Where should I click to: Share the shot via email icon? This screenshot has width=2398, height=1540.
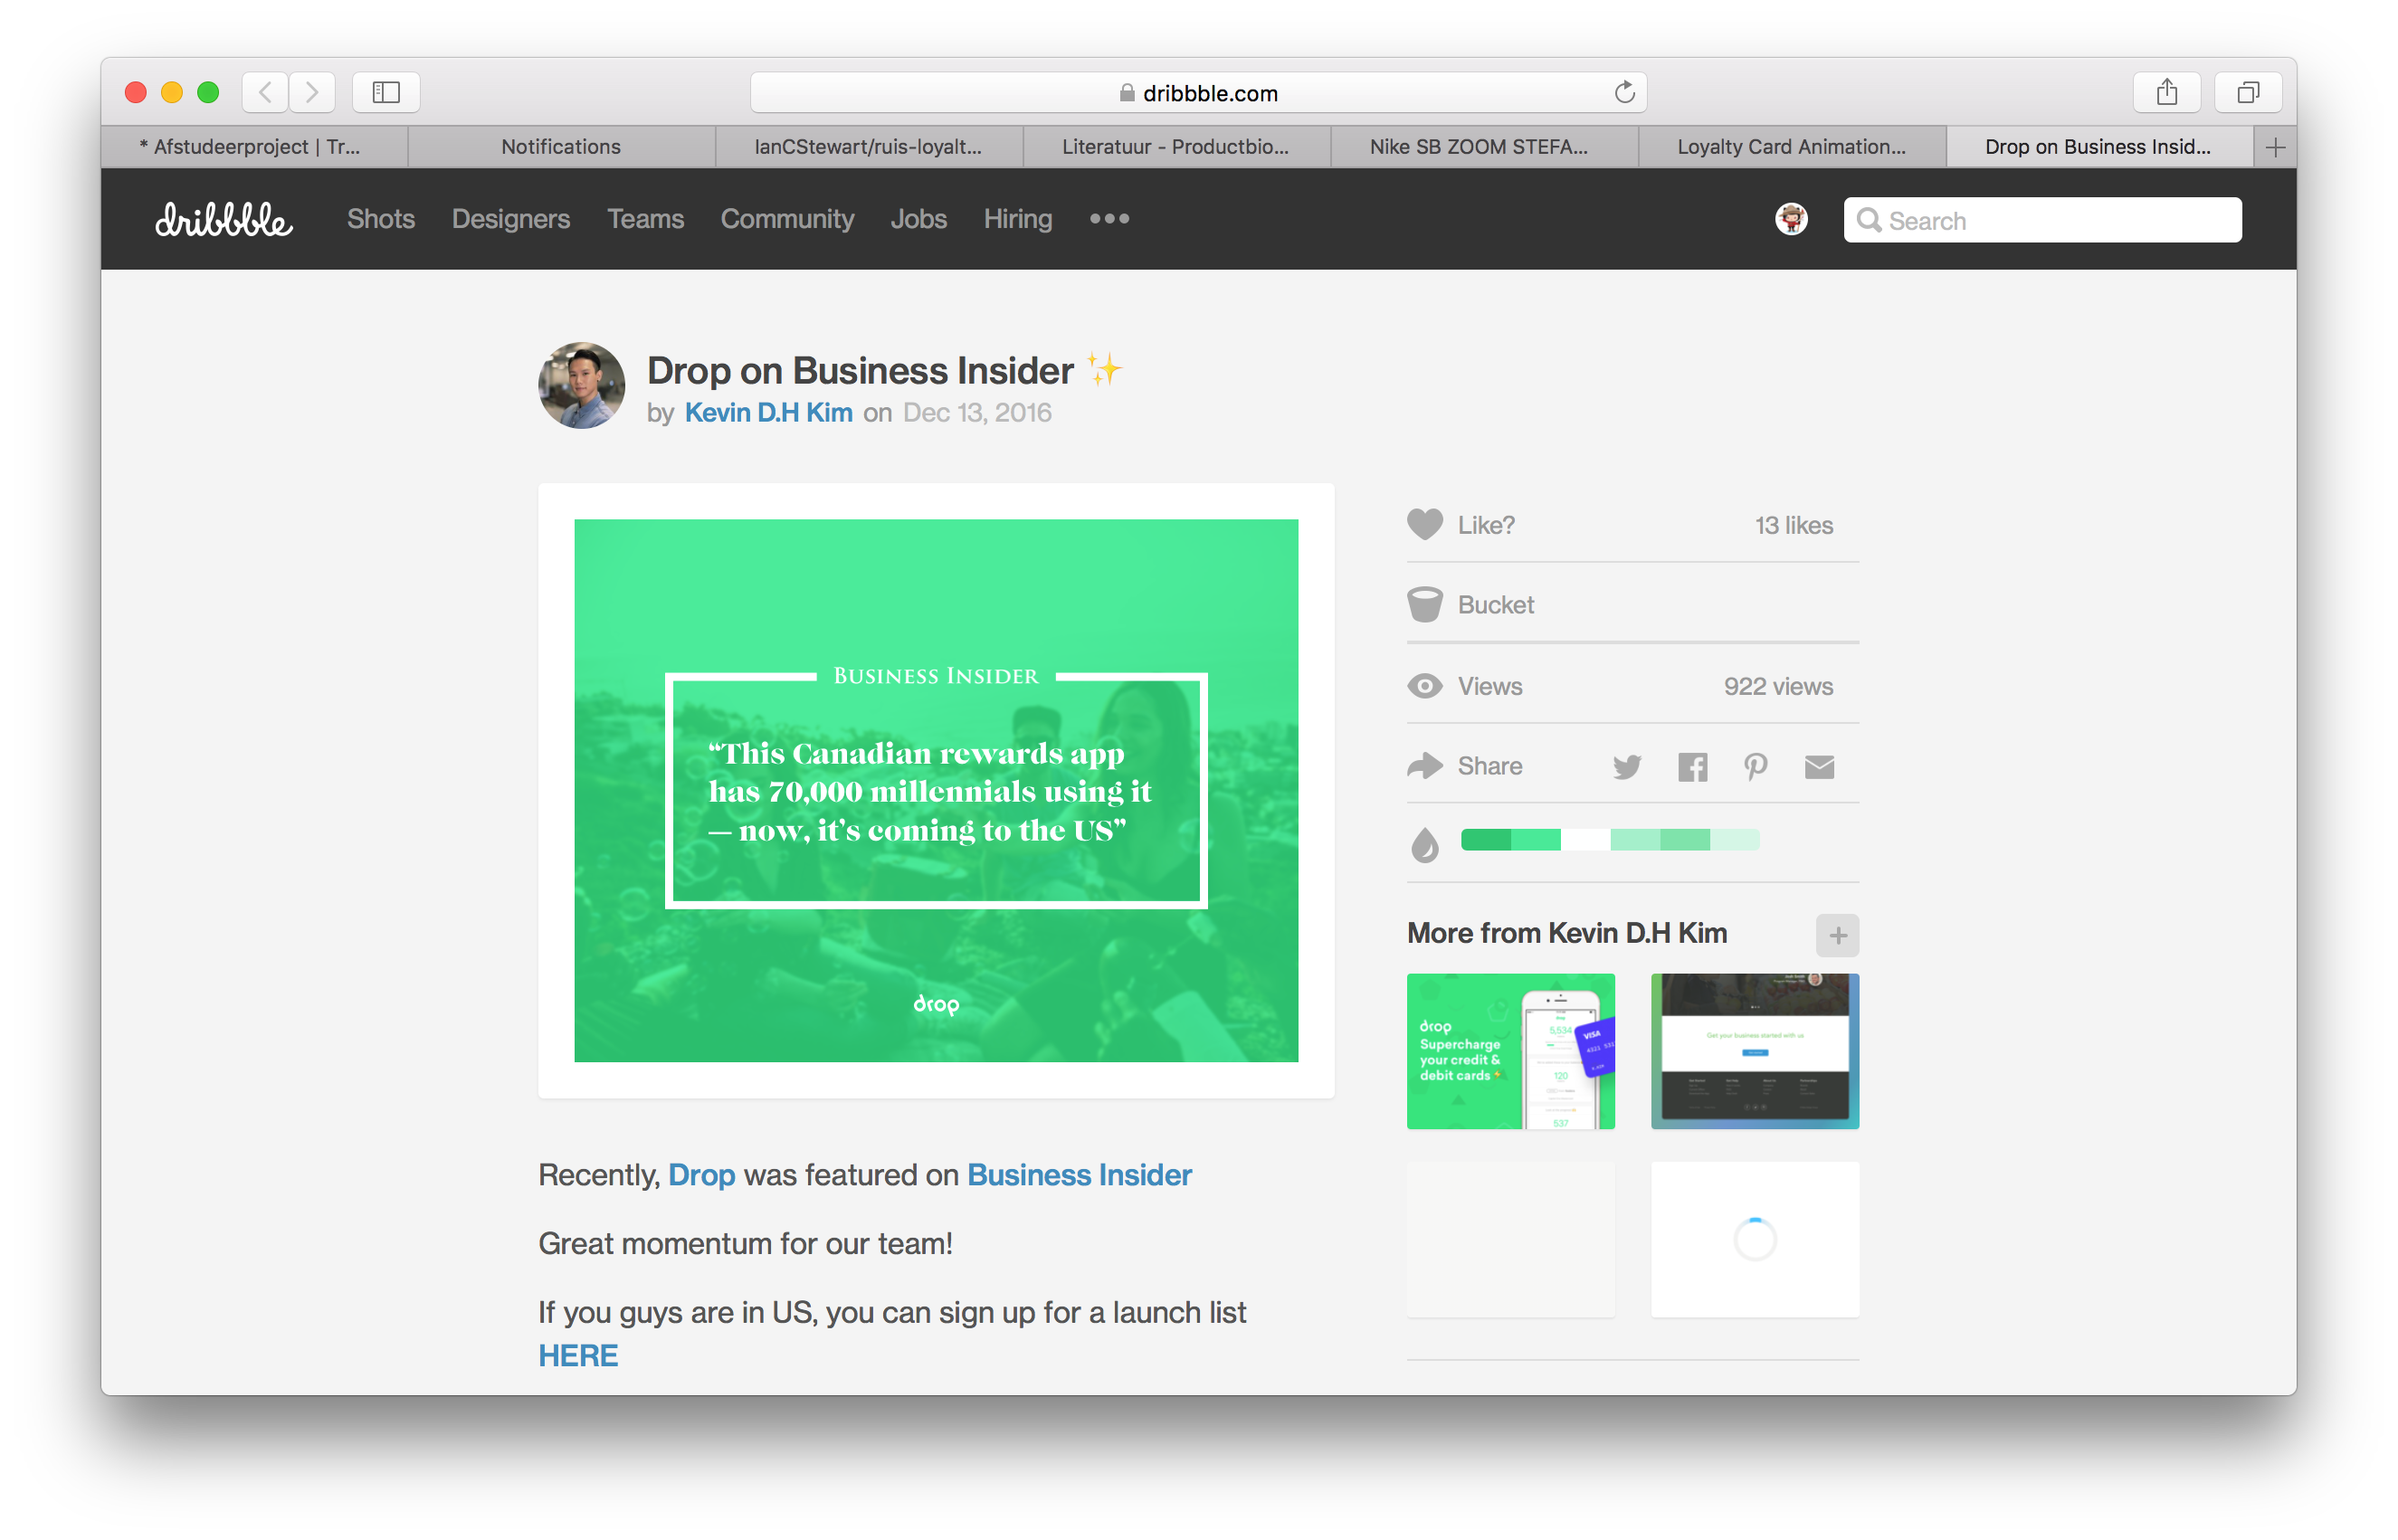pyautogui.click(x=1819, y=767)
